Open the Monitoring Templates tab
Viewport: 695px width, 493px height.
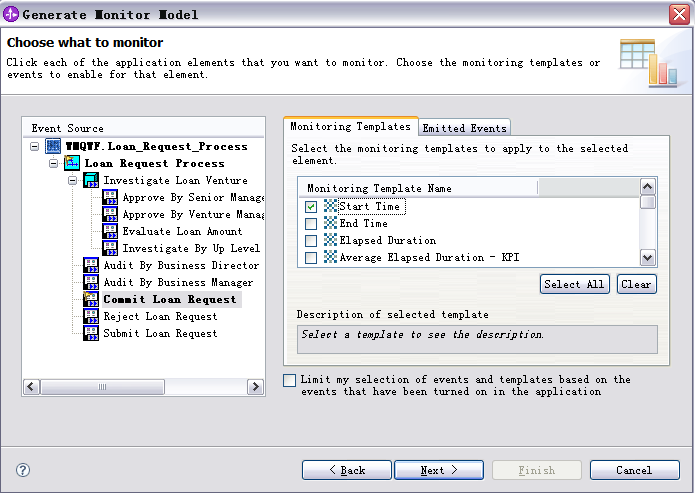[x=350, y=126]
